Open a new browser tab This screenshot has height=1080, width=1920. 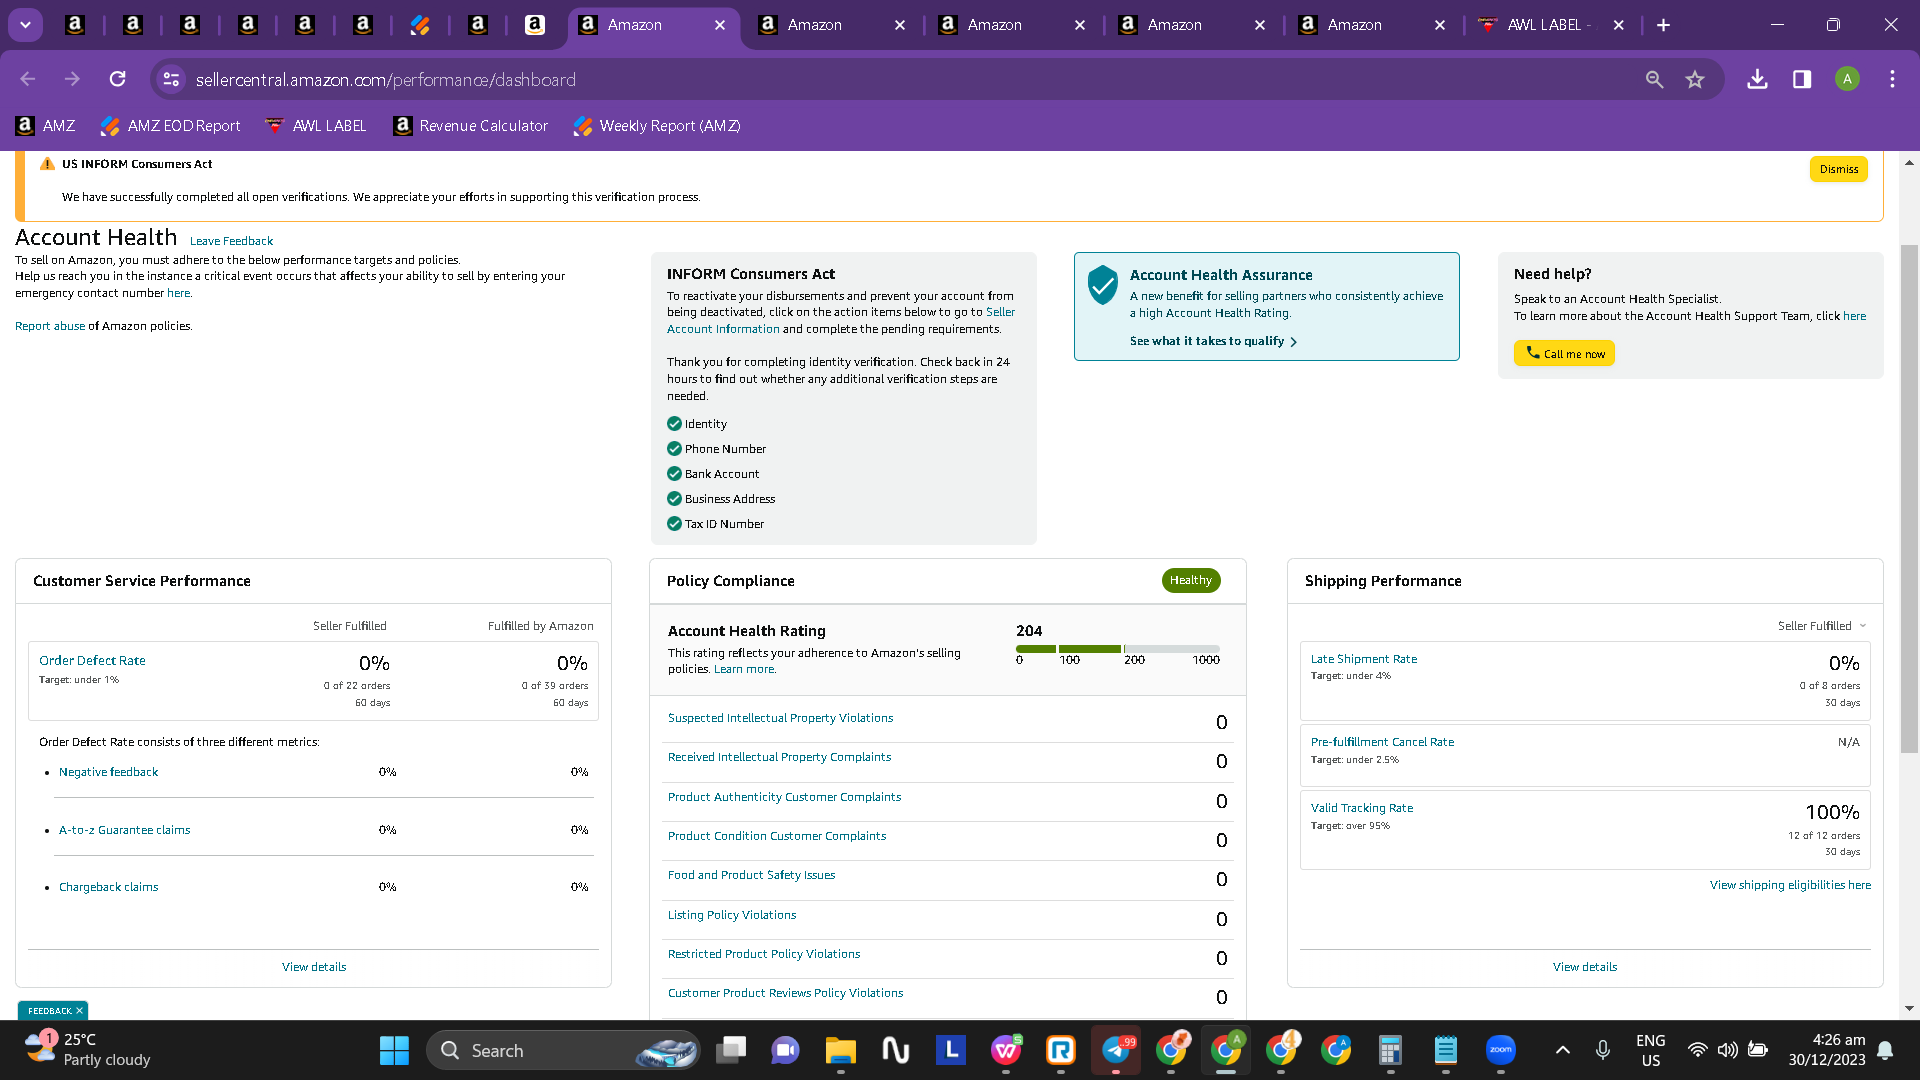pyautogui.click(x=1663, y=25)
